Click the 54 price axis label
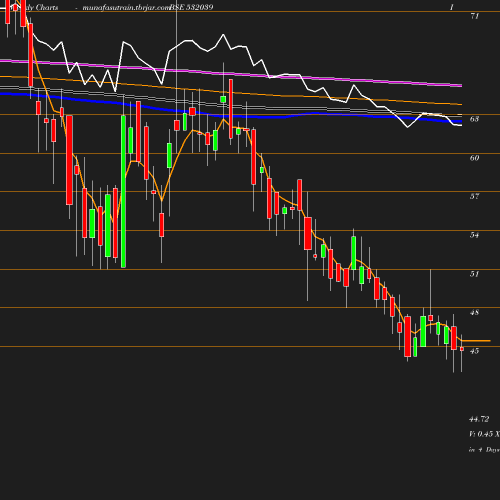The image size is (500, 500). point(474,235)
